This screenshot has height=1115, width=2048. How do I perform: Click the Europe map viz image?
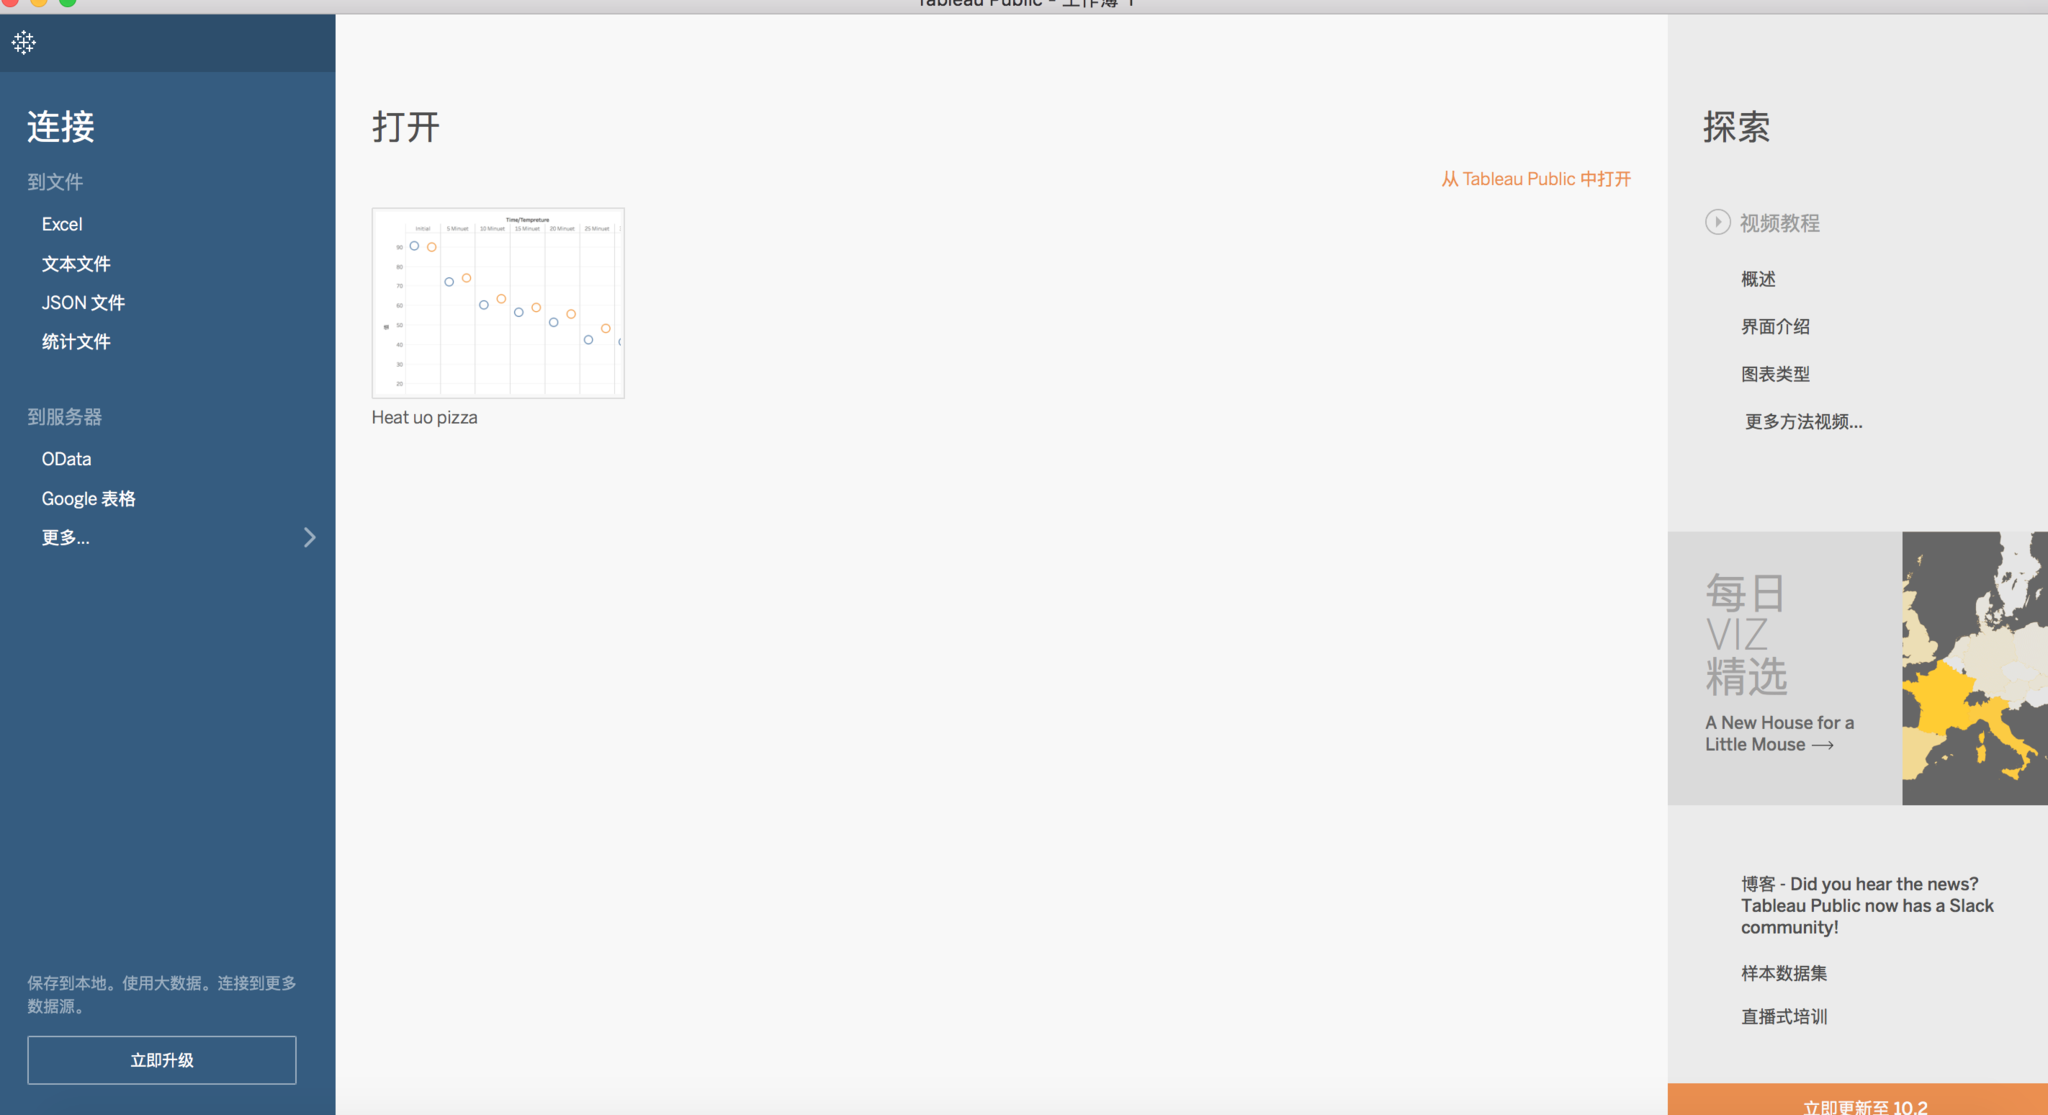[1974, 668]
